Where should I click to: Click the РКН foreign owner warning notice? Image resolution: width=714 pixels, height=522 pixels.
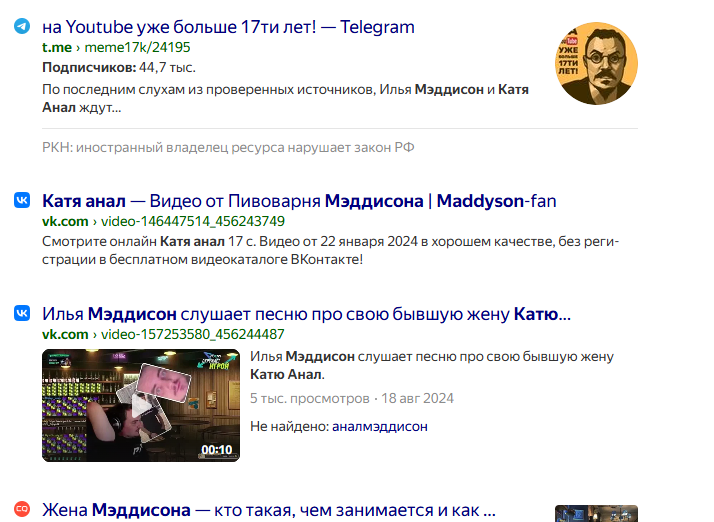click(x=228, y=148)
